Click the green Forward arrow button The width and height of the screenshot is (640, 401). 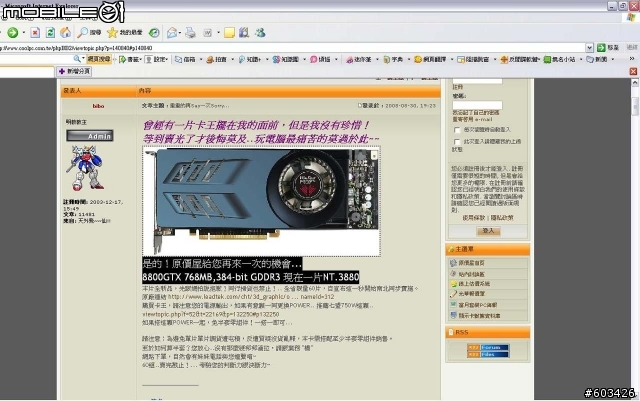pyautogui.click(x=13, y=33)
